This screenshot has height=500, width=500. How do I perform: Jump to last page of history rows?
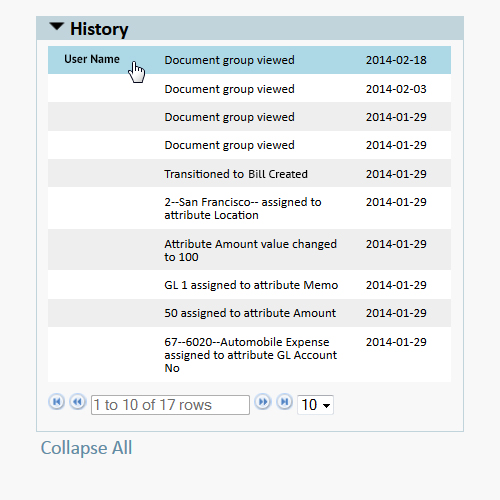tap(285, 402)
